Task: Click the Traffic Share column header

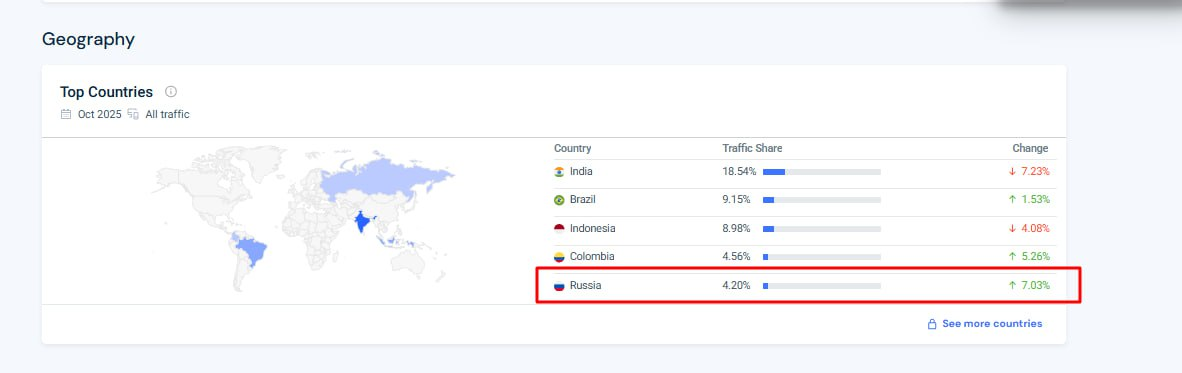Action: point(752,148)
